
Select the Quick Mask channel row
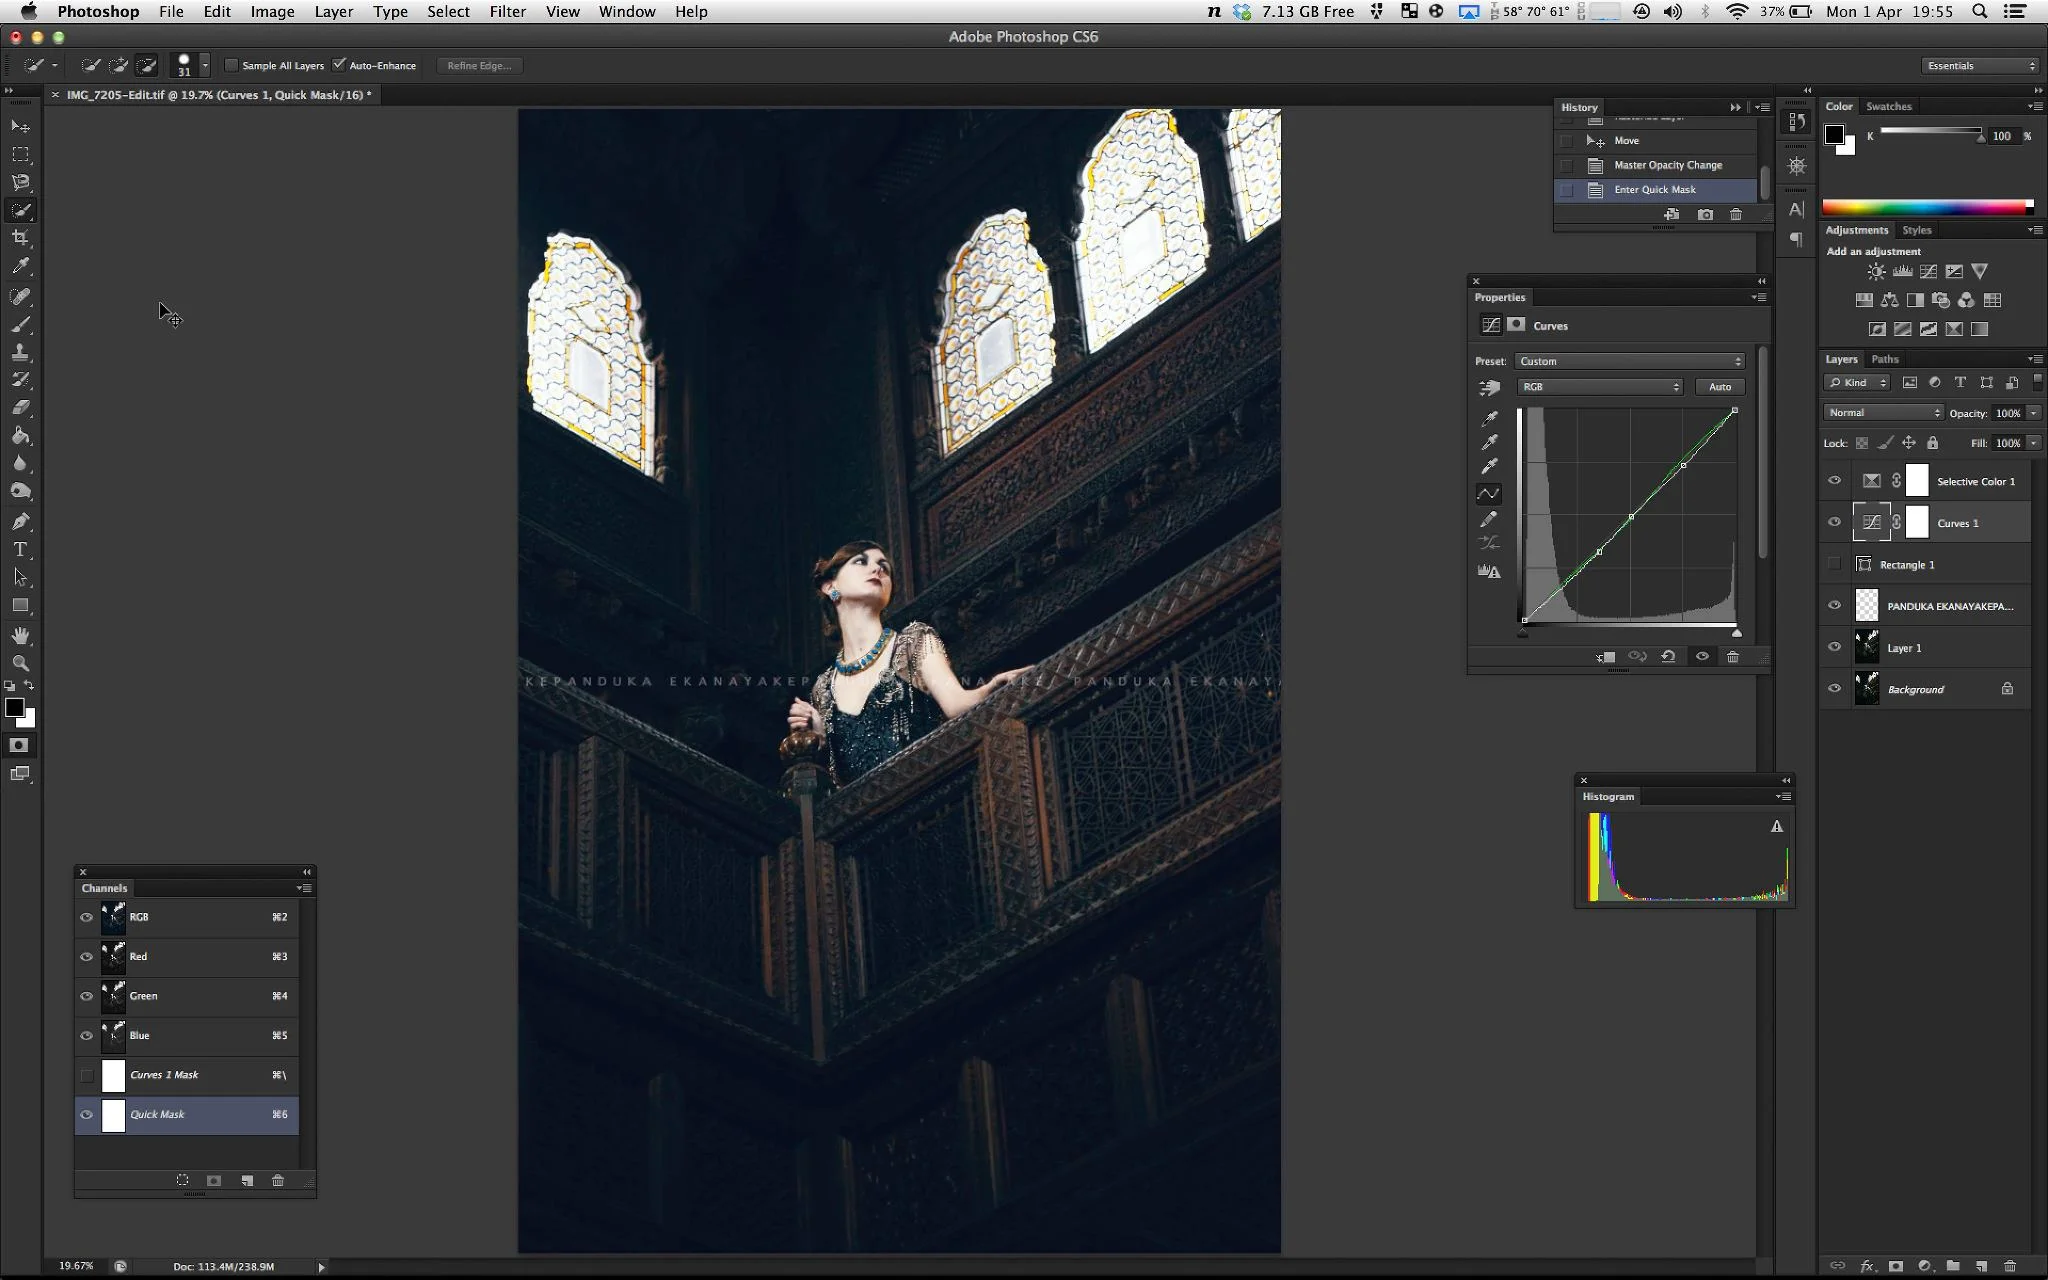187,1115
